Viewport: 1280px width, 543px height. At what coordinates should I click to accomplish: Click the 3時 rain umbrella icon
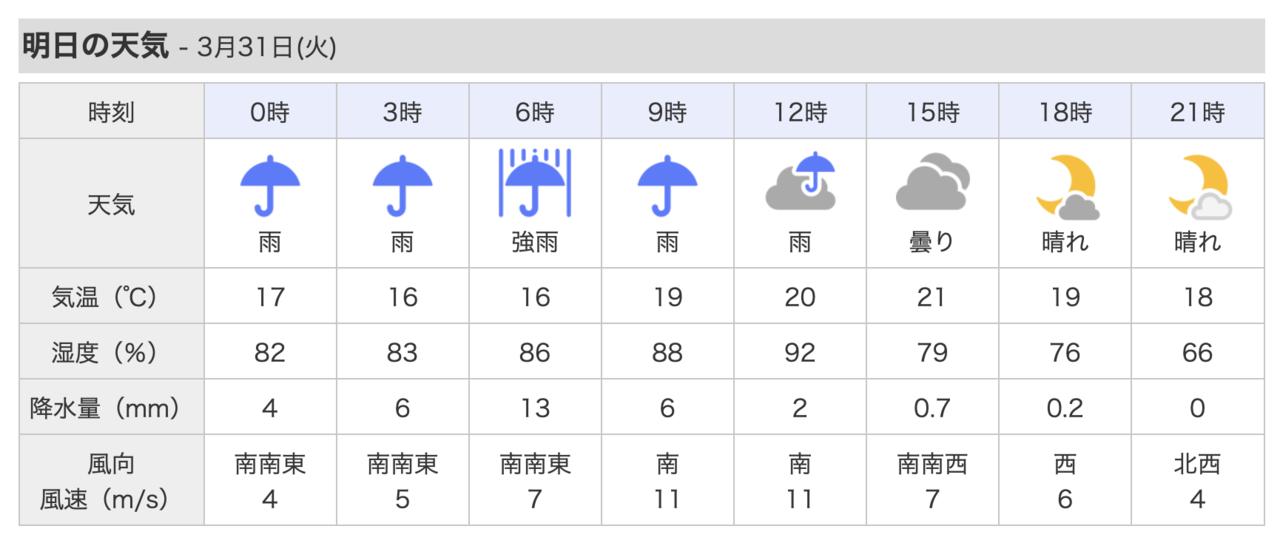[x=402, y=185]
